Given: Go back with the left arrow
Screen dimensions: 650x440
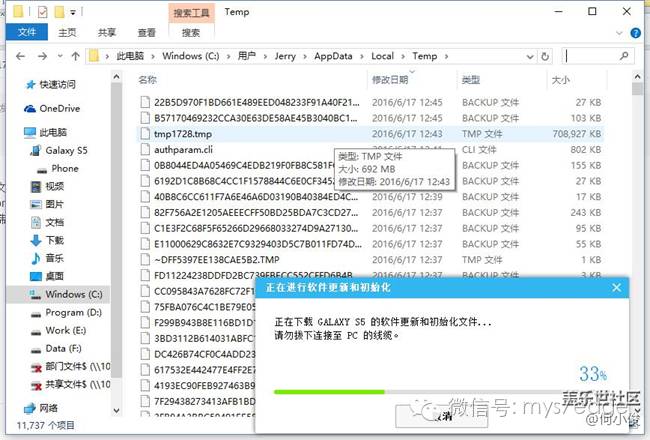Looking at the screenshot, I should 20,56.
